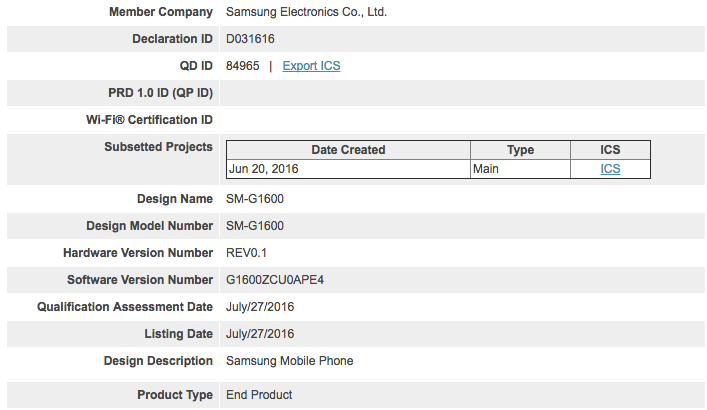The image size is (707, 410).
Task: Click hardware version REV0.1
Action: tap(248, 253)
